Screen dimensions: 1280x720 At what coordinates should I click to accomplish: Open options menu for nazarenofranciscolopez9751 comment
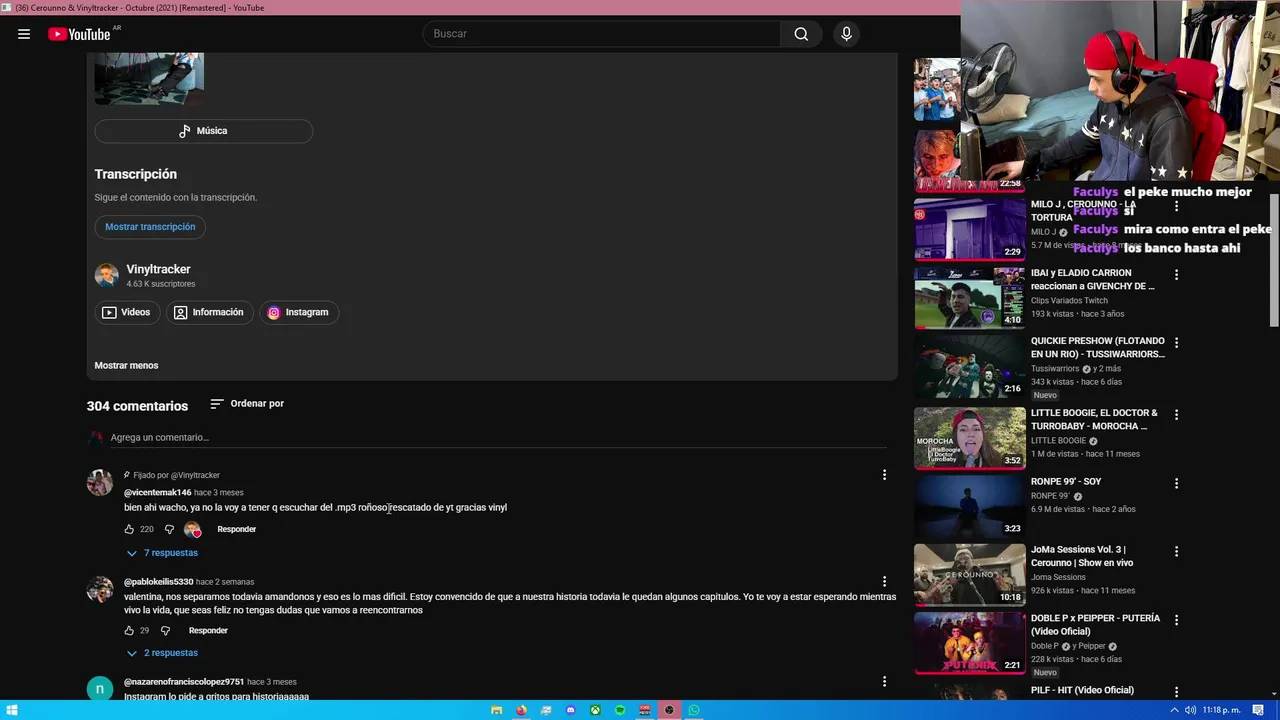[884, 681]
